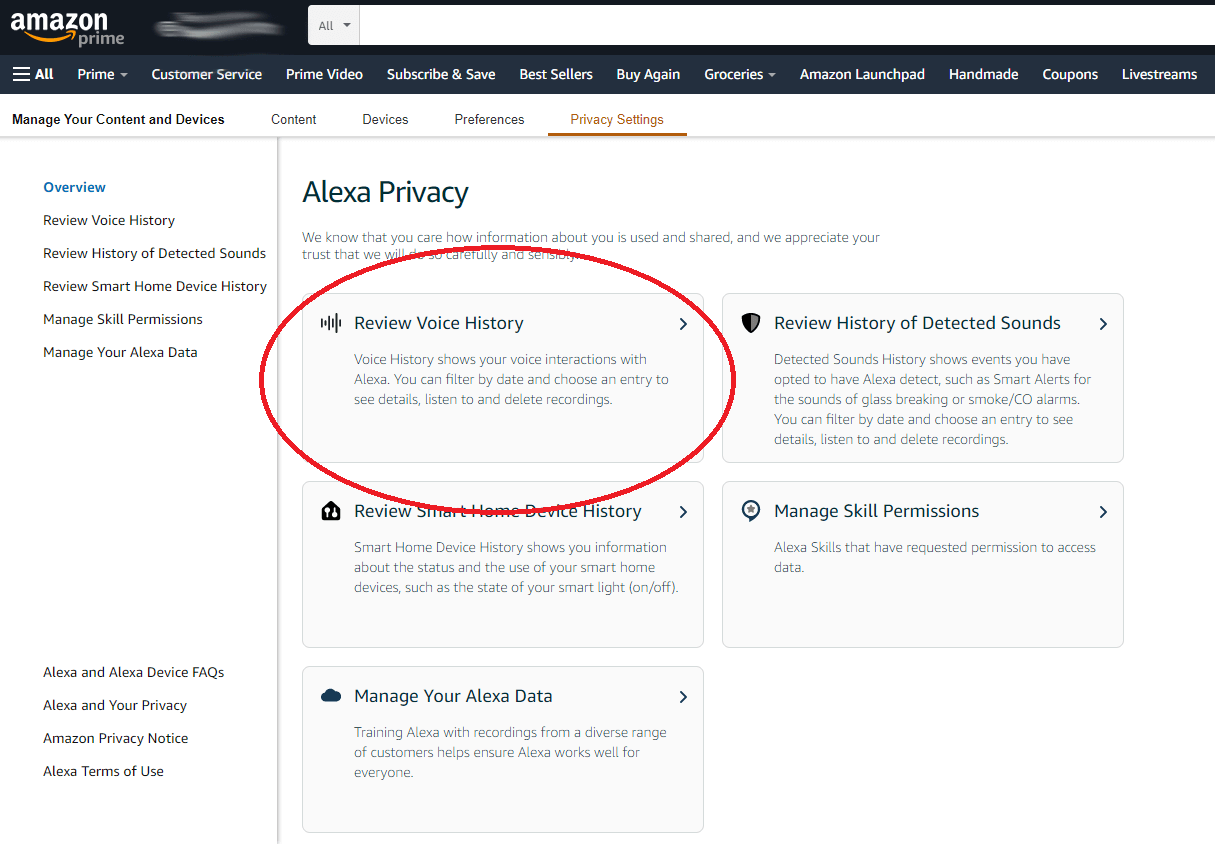This screenshot has height=844, width=1215.
Task: Open Review Voice History card chevron
Action: click(x=683, y=324)
